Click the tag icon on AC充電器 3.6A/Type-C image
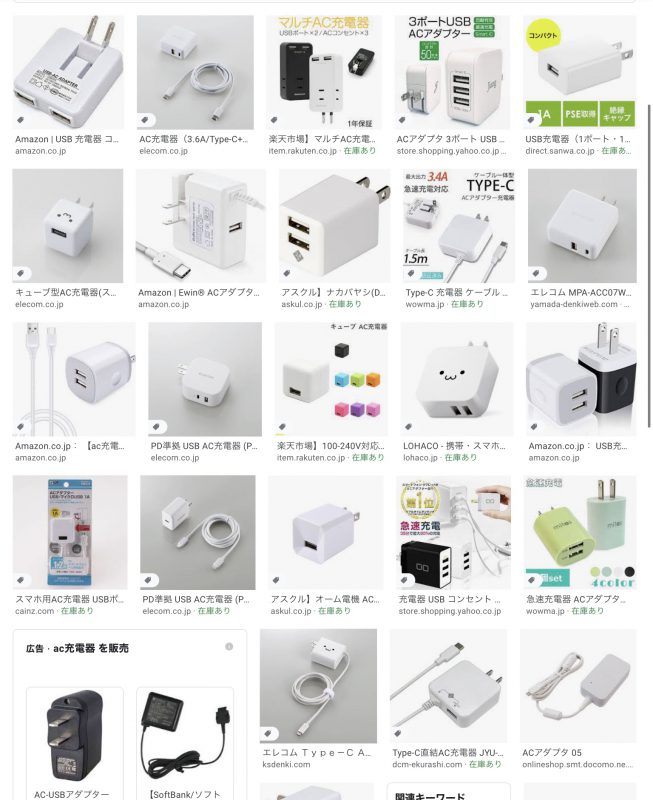 click(x=145, y=120)
